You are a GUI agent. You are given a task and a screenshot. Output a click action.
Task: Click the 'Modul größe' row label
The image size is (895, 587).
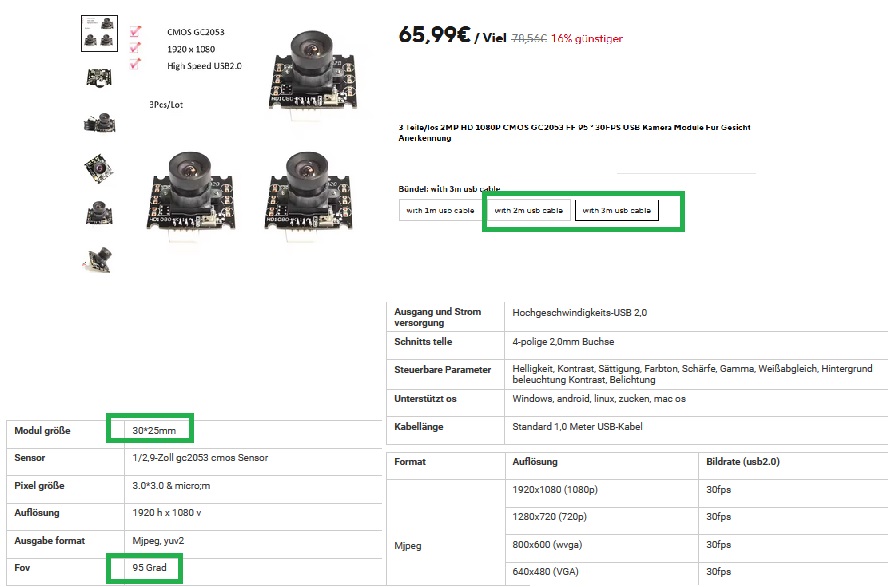click(42, 431)
